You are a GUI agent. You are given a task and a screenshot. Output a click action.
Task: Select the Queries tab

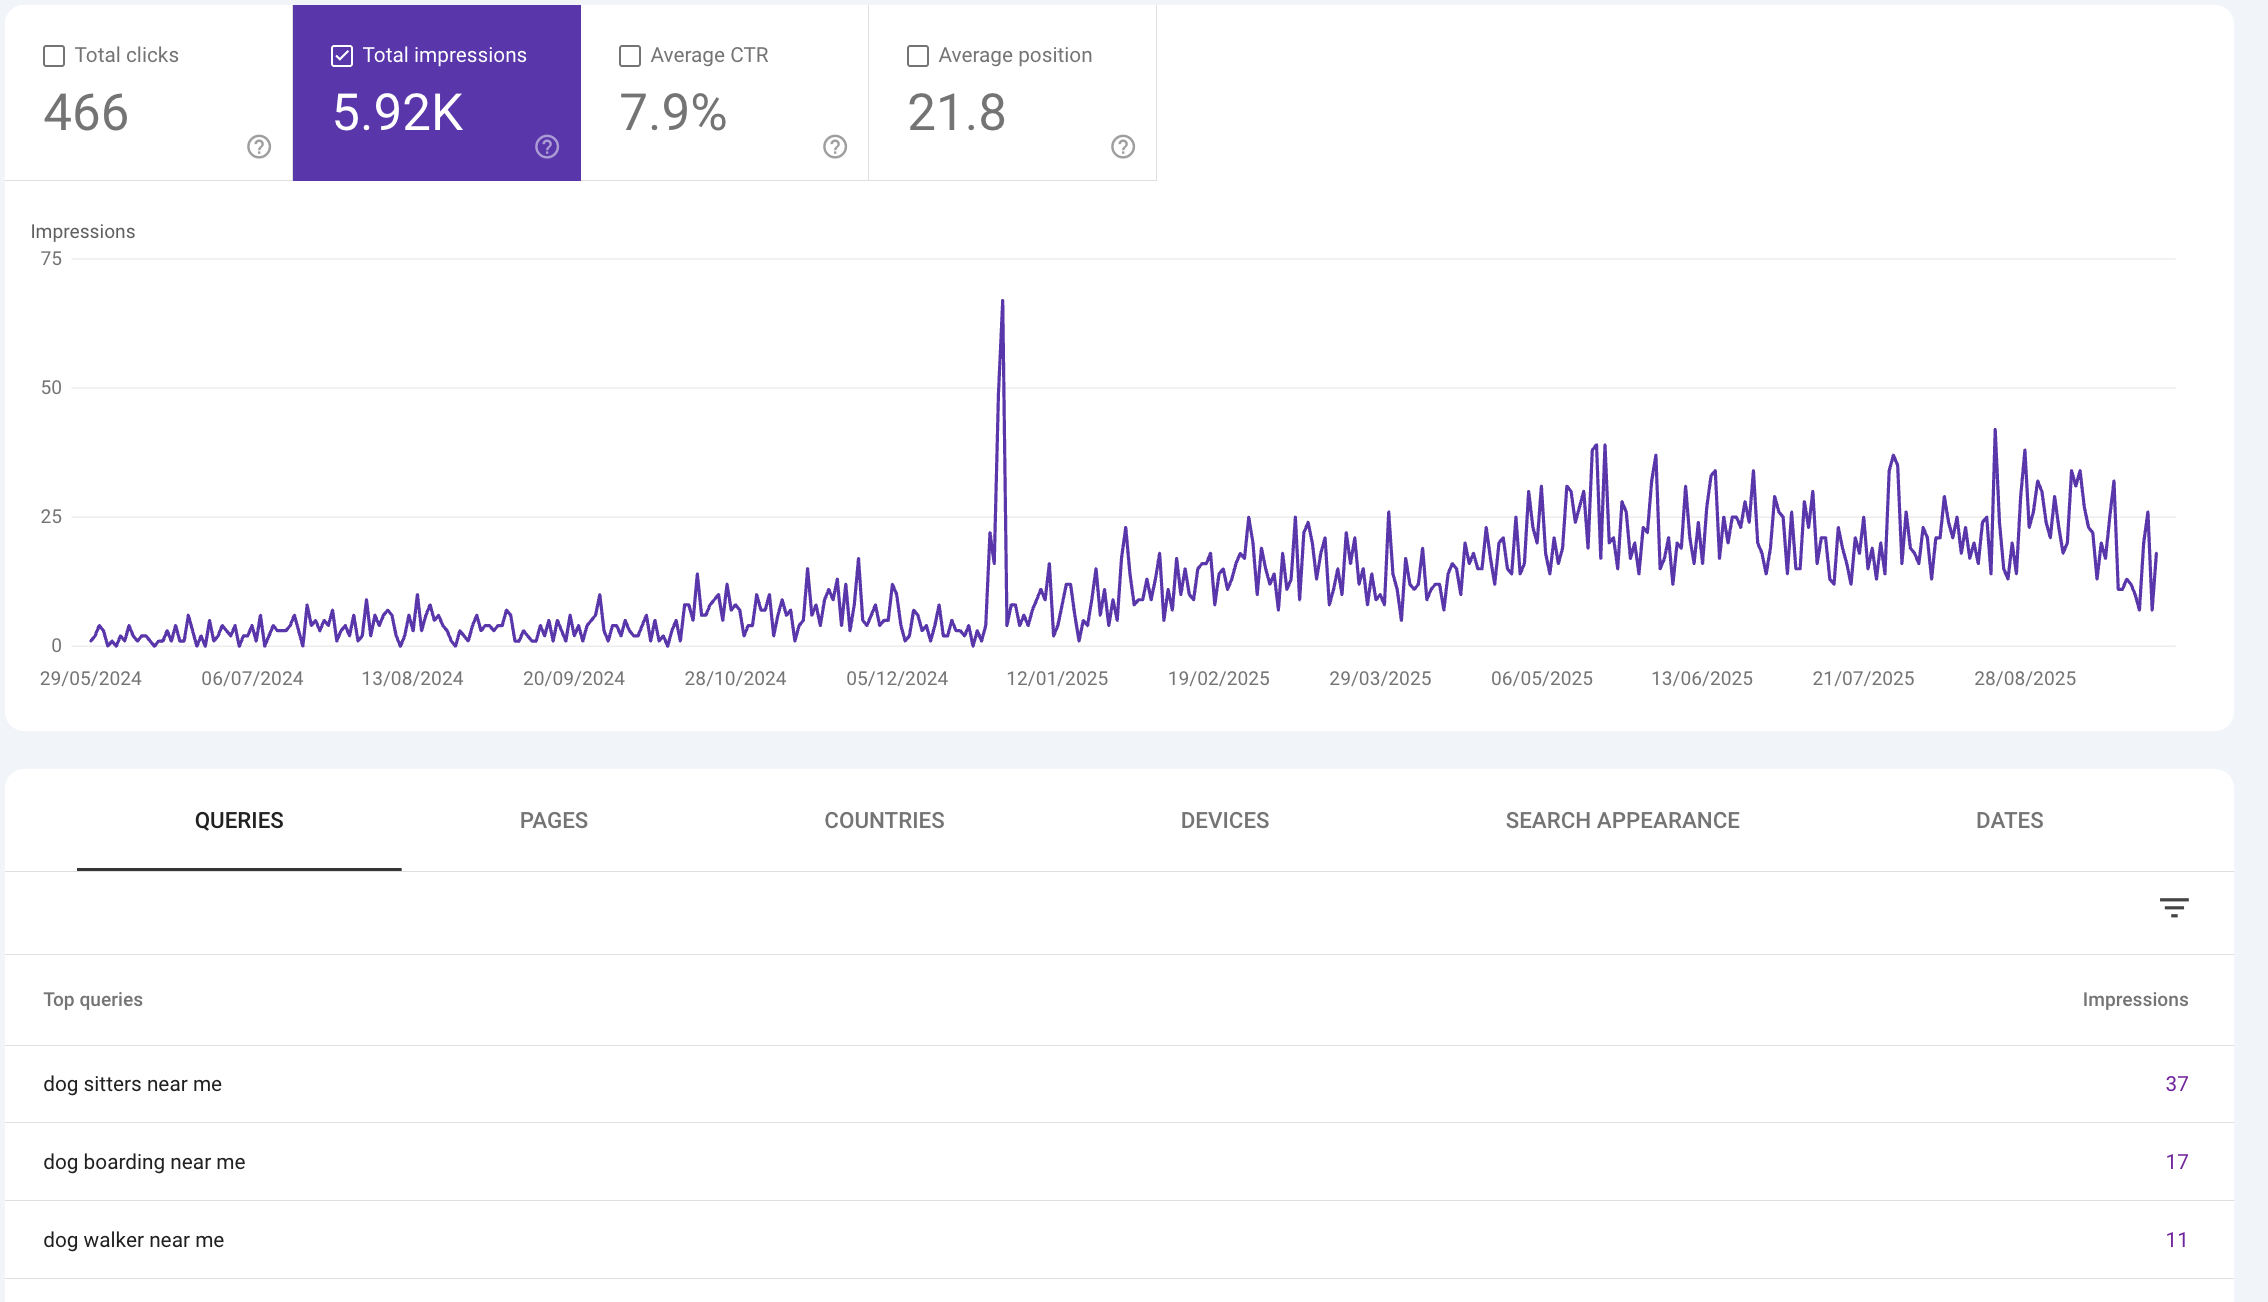tap(239, 821)
